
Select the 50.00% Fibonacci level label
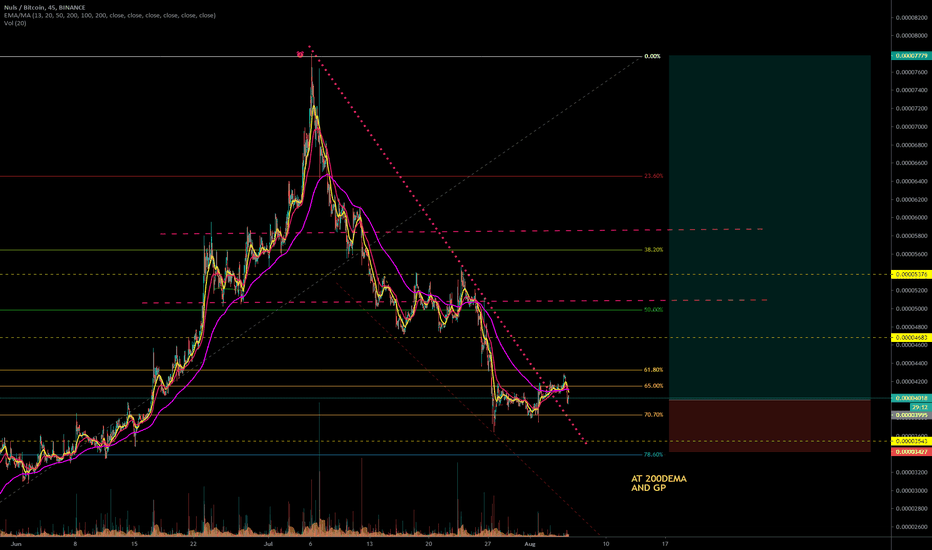pyautogui.click(x=653, y=310)
